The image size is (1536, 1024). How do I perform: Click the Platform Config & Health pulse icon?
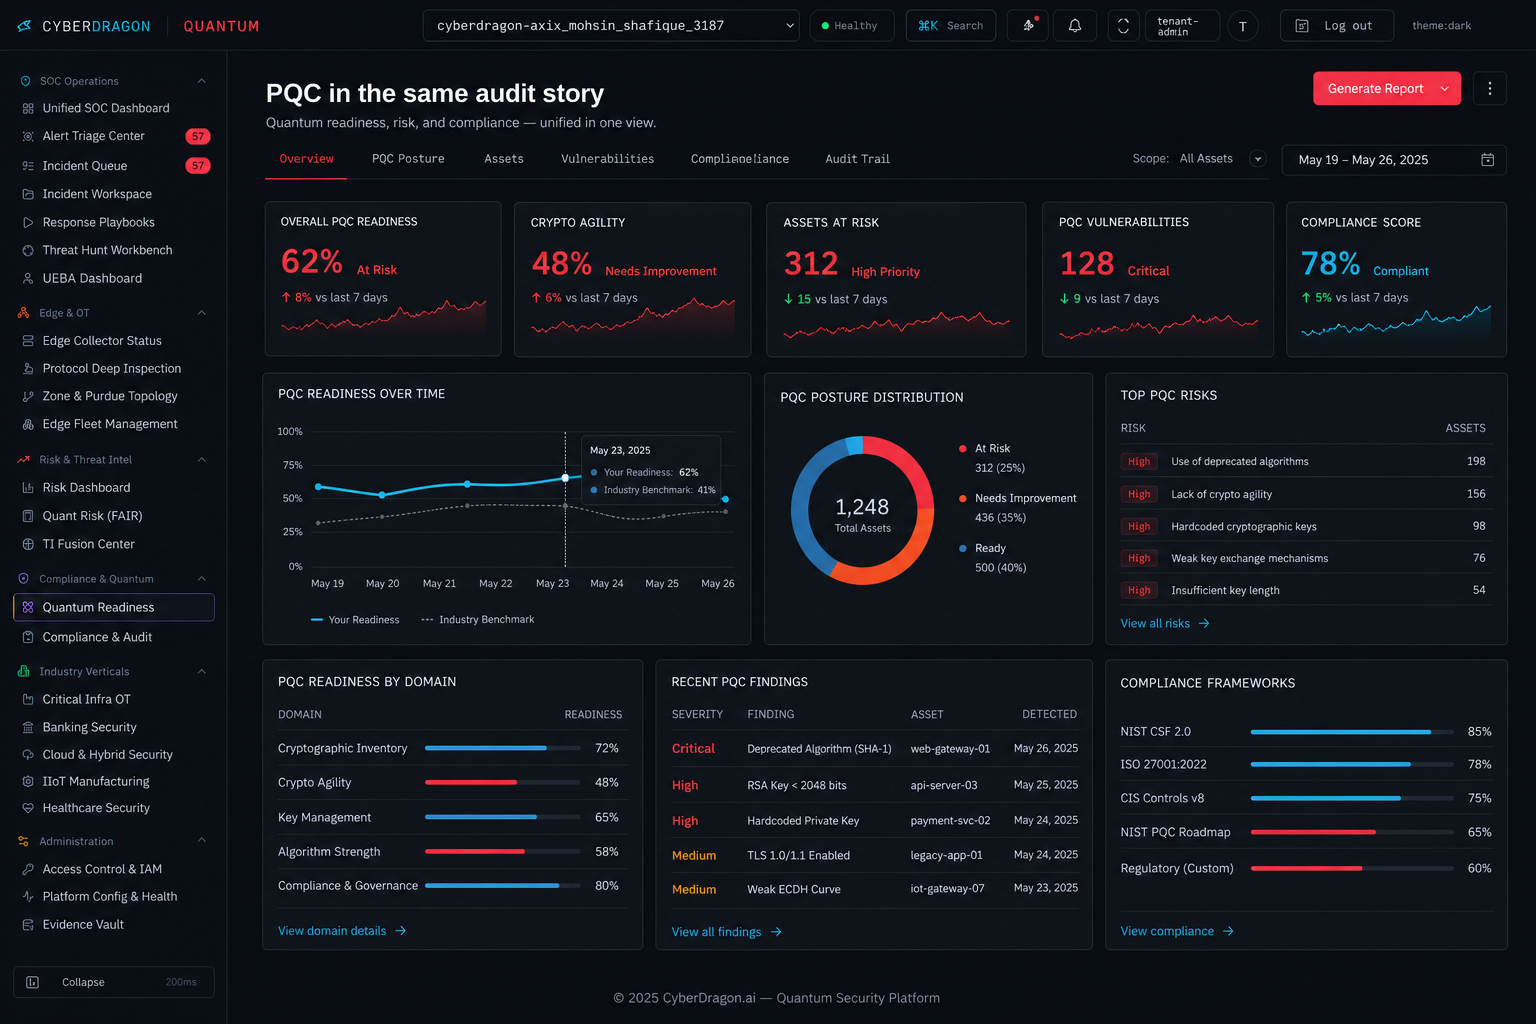point(28,897)
